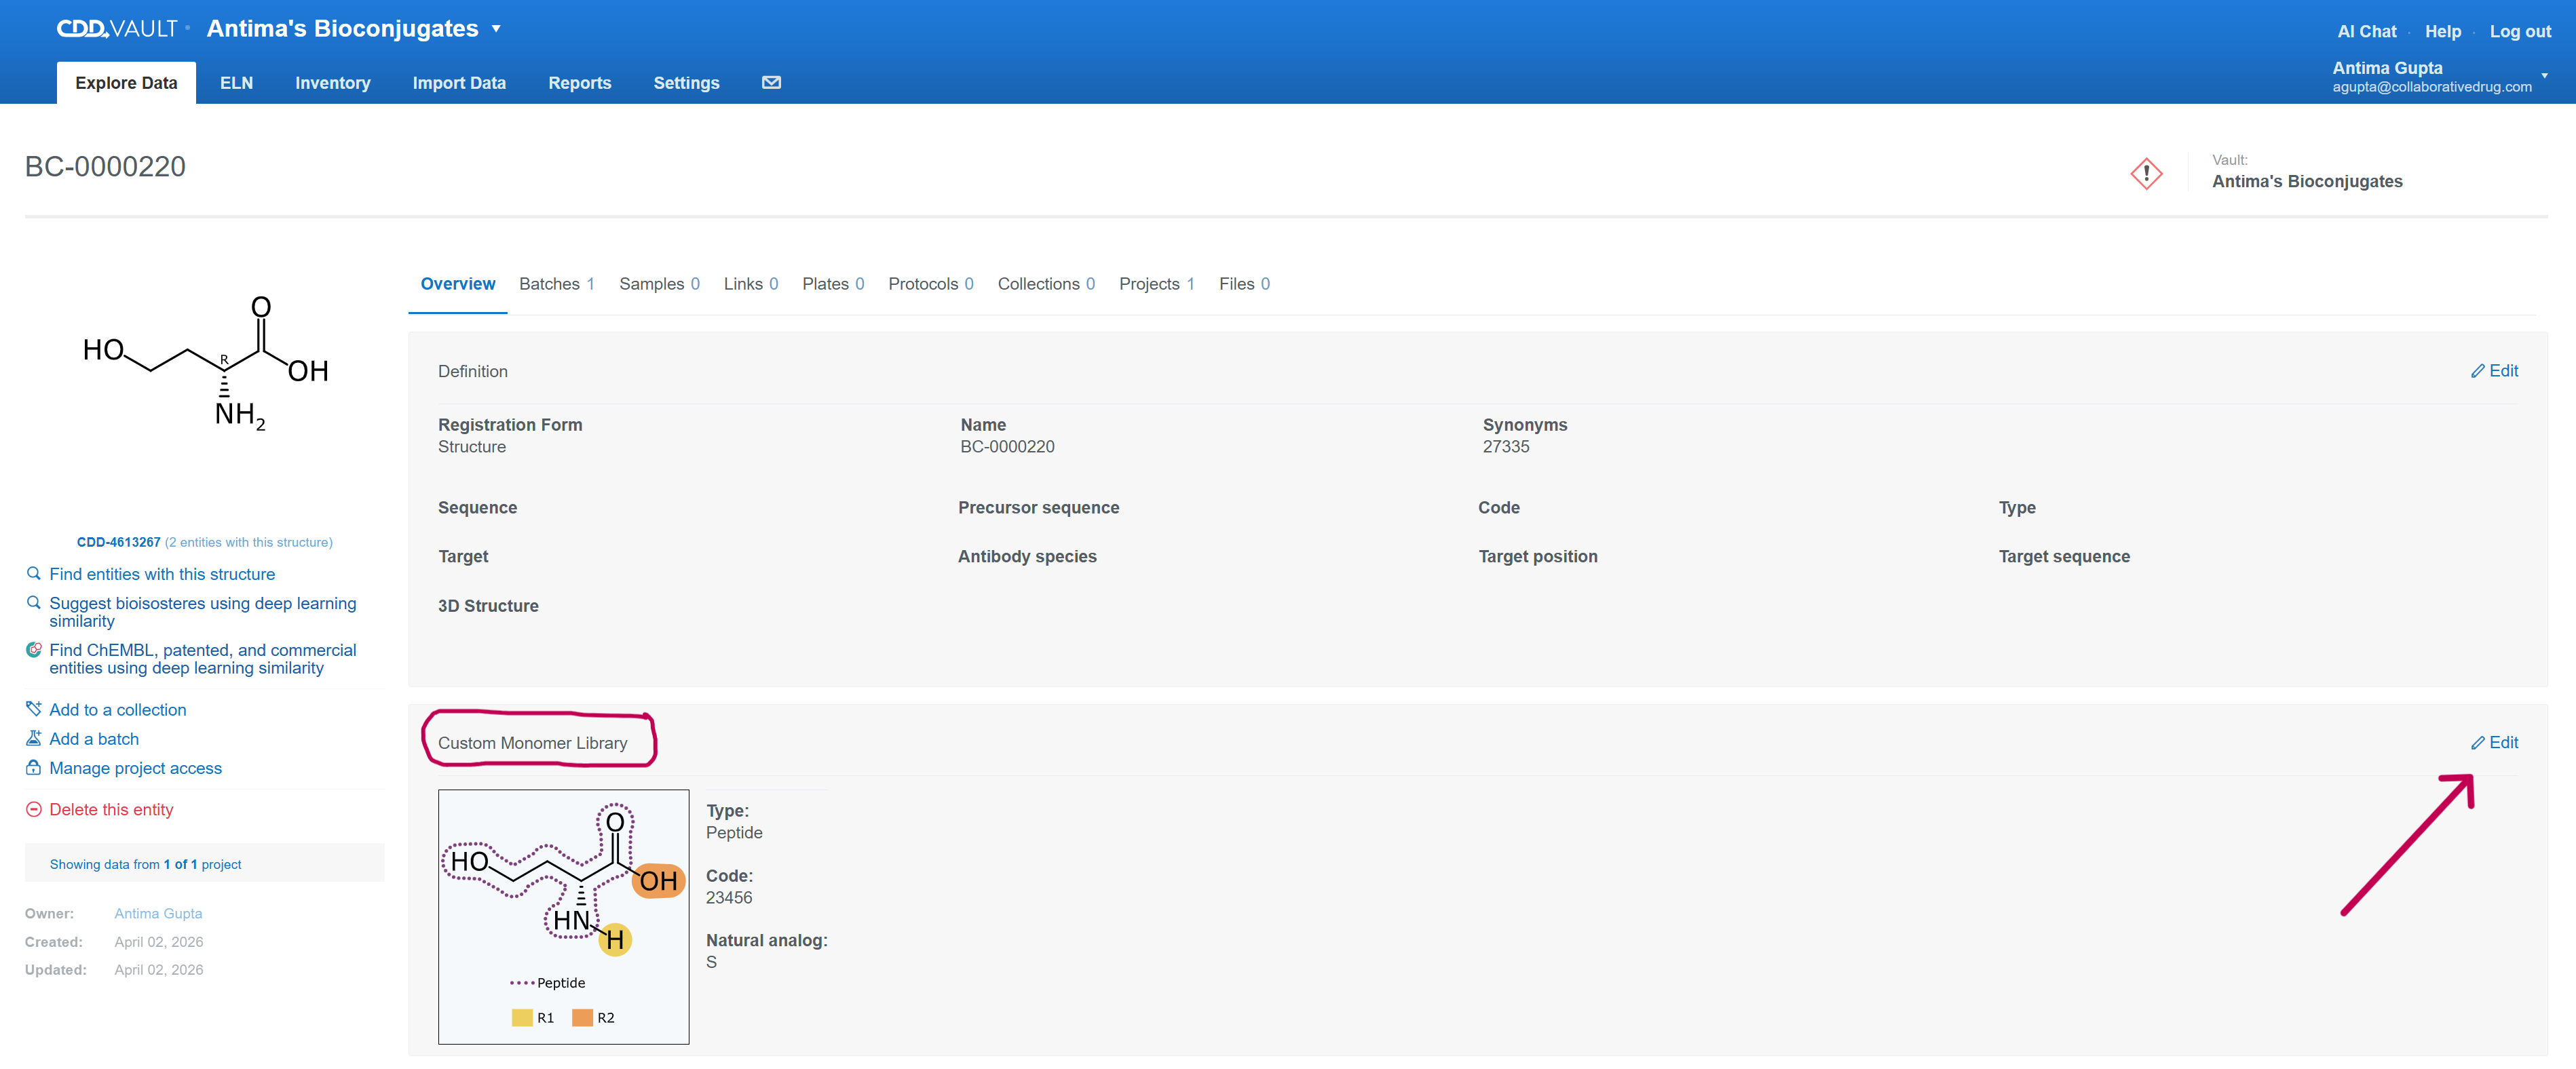Click the synonym value 27335
The image size is (2576, 1069).
[x=1505, y=447]
